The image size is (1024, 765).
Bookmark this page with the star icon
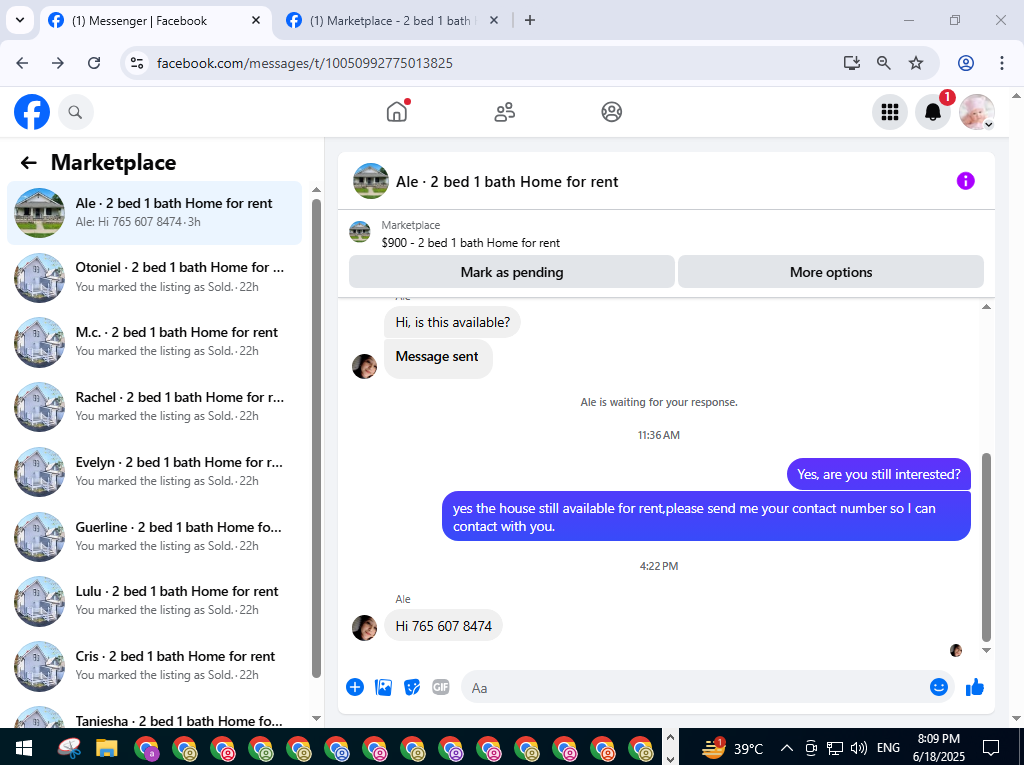pyautogui.click(x=916, y=63)
